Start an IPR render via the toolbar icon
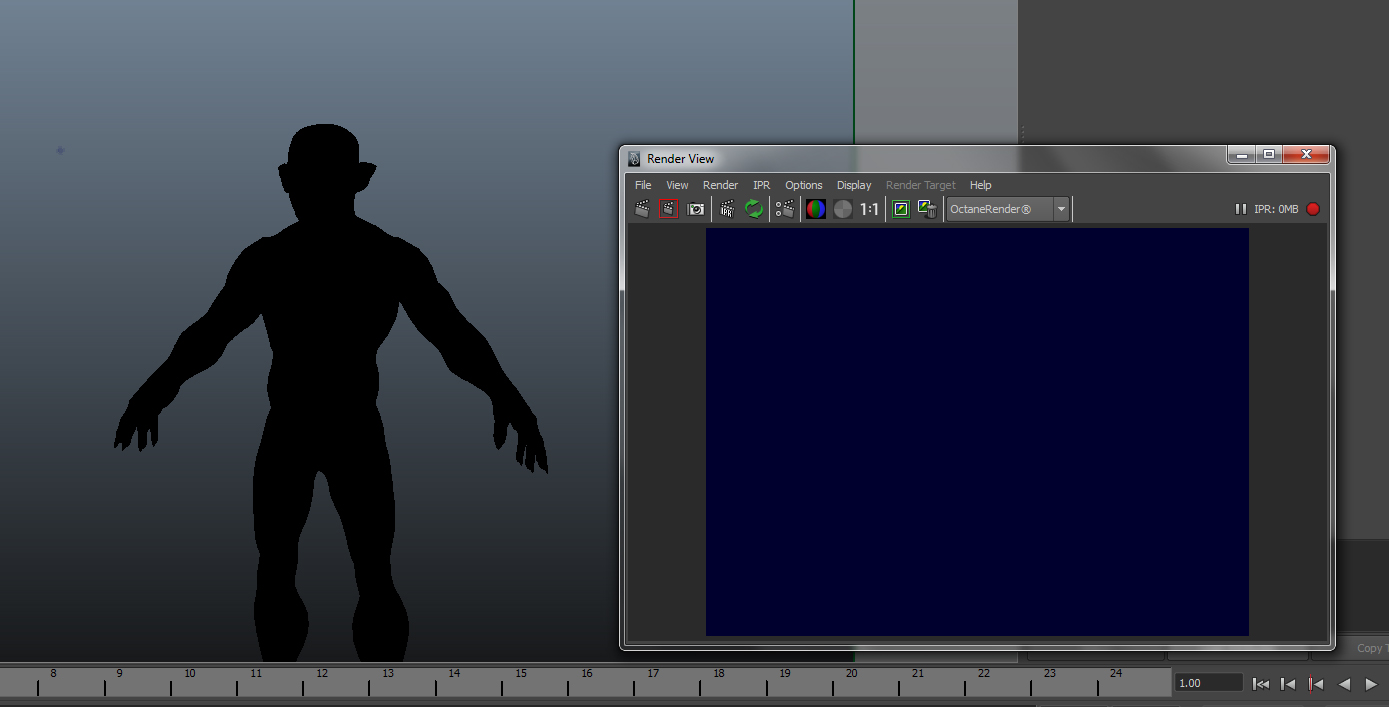The image size is (1389, 707). (727, 209)
